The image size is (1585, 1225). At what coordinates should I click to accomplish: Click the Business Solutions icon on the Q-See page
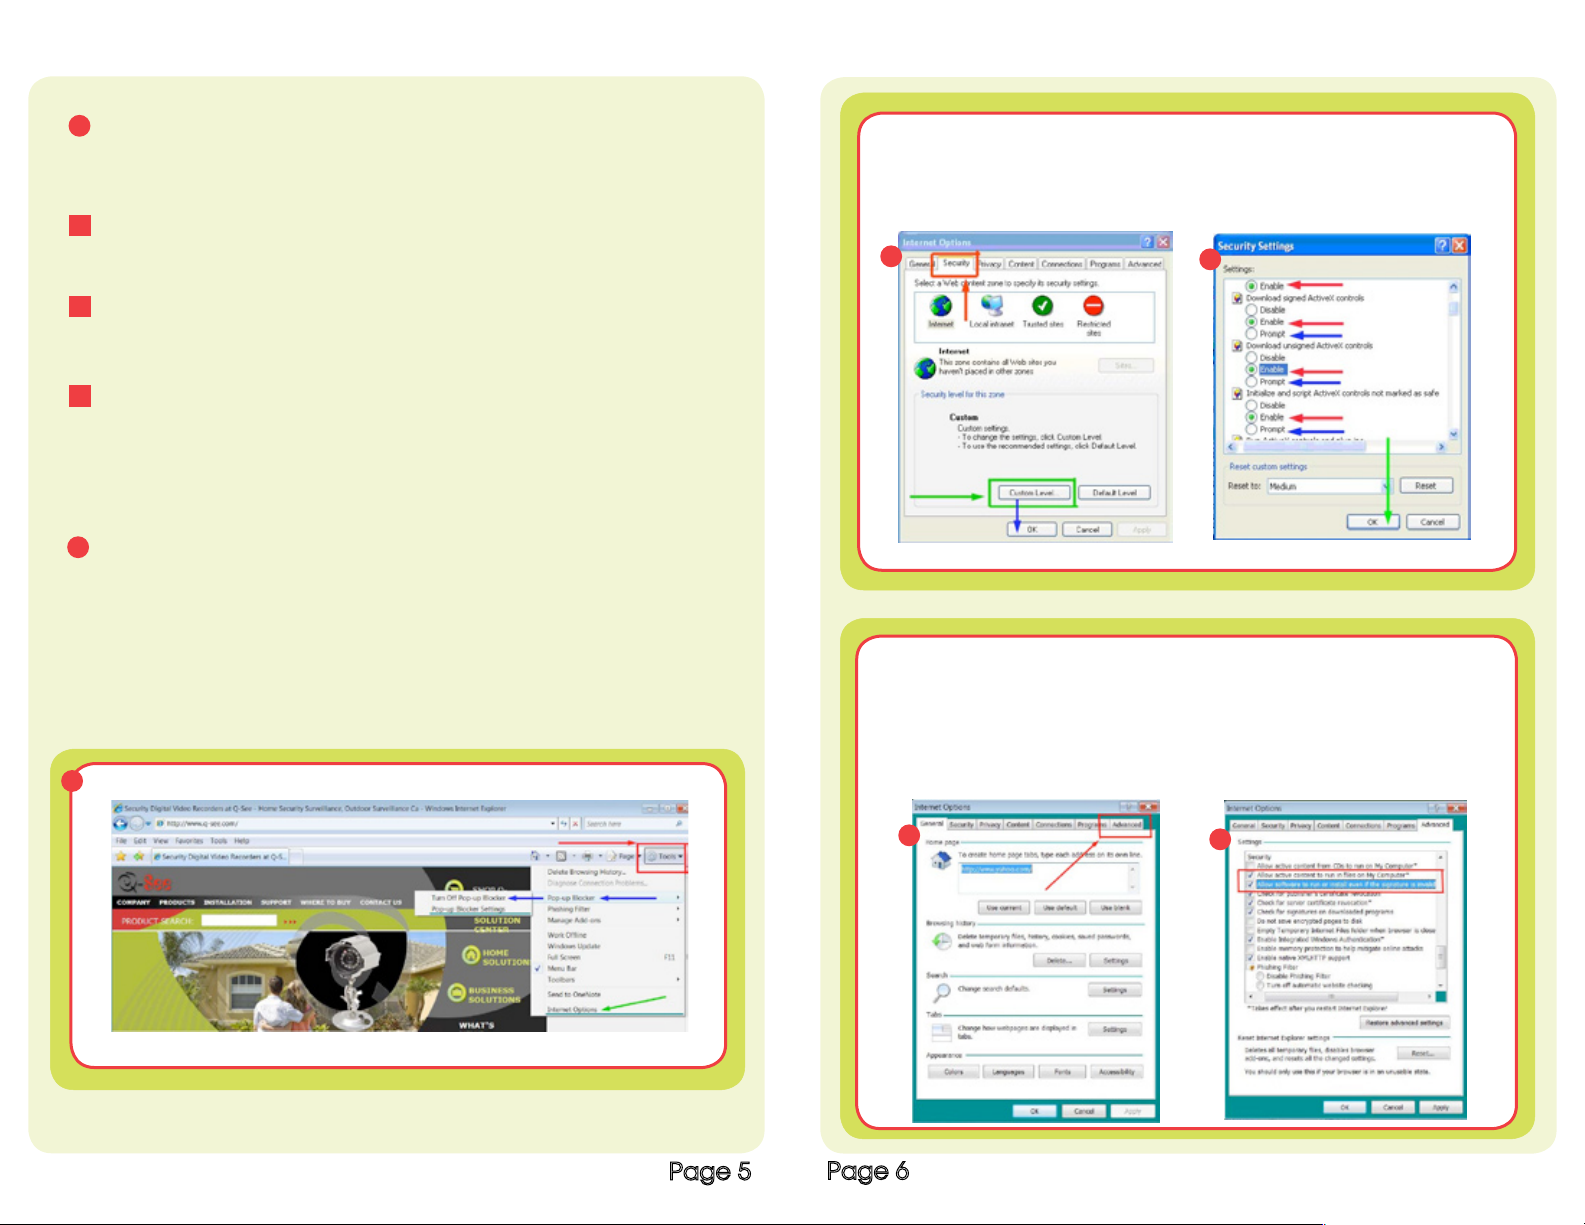(x=457, y=993)
